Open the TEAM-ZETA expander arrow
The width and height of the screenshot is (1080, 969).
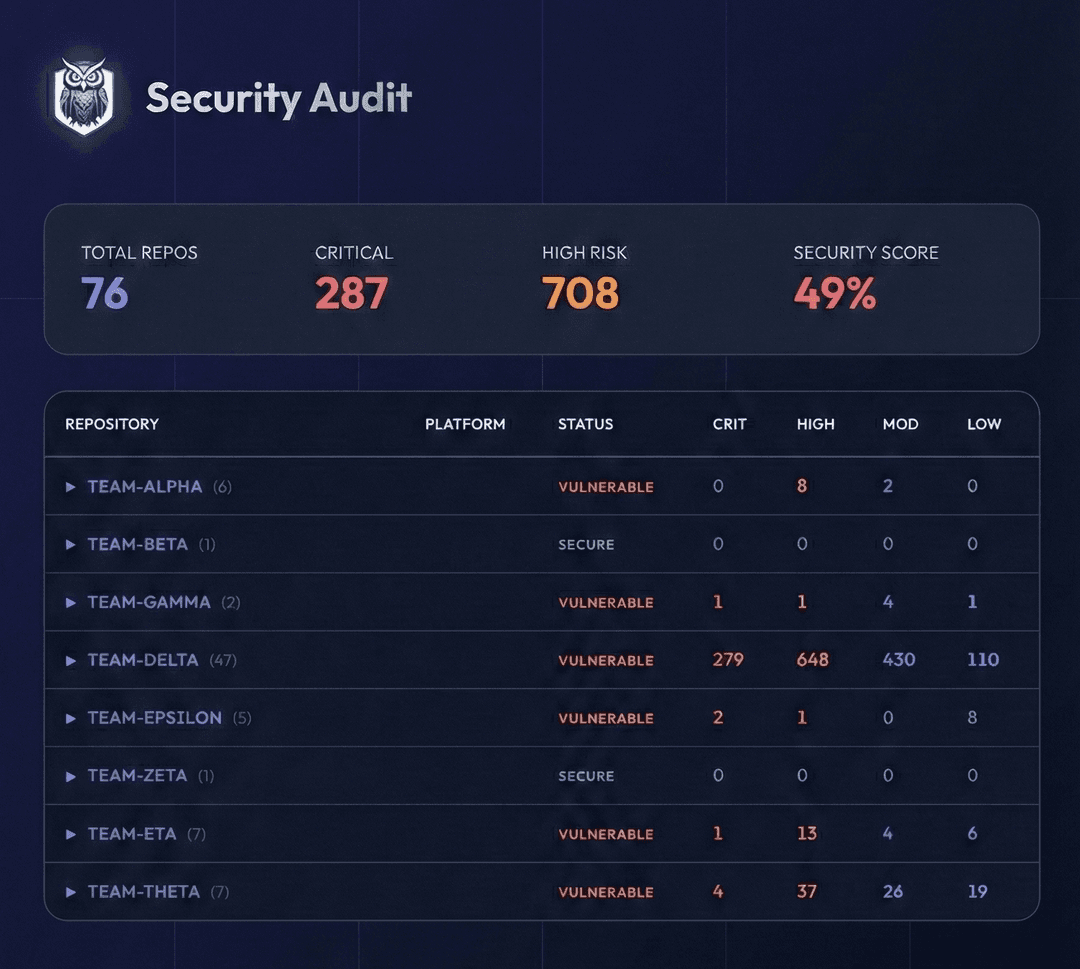click(x=71, y=776)
